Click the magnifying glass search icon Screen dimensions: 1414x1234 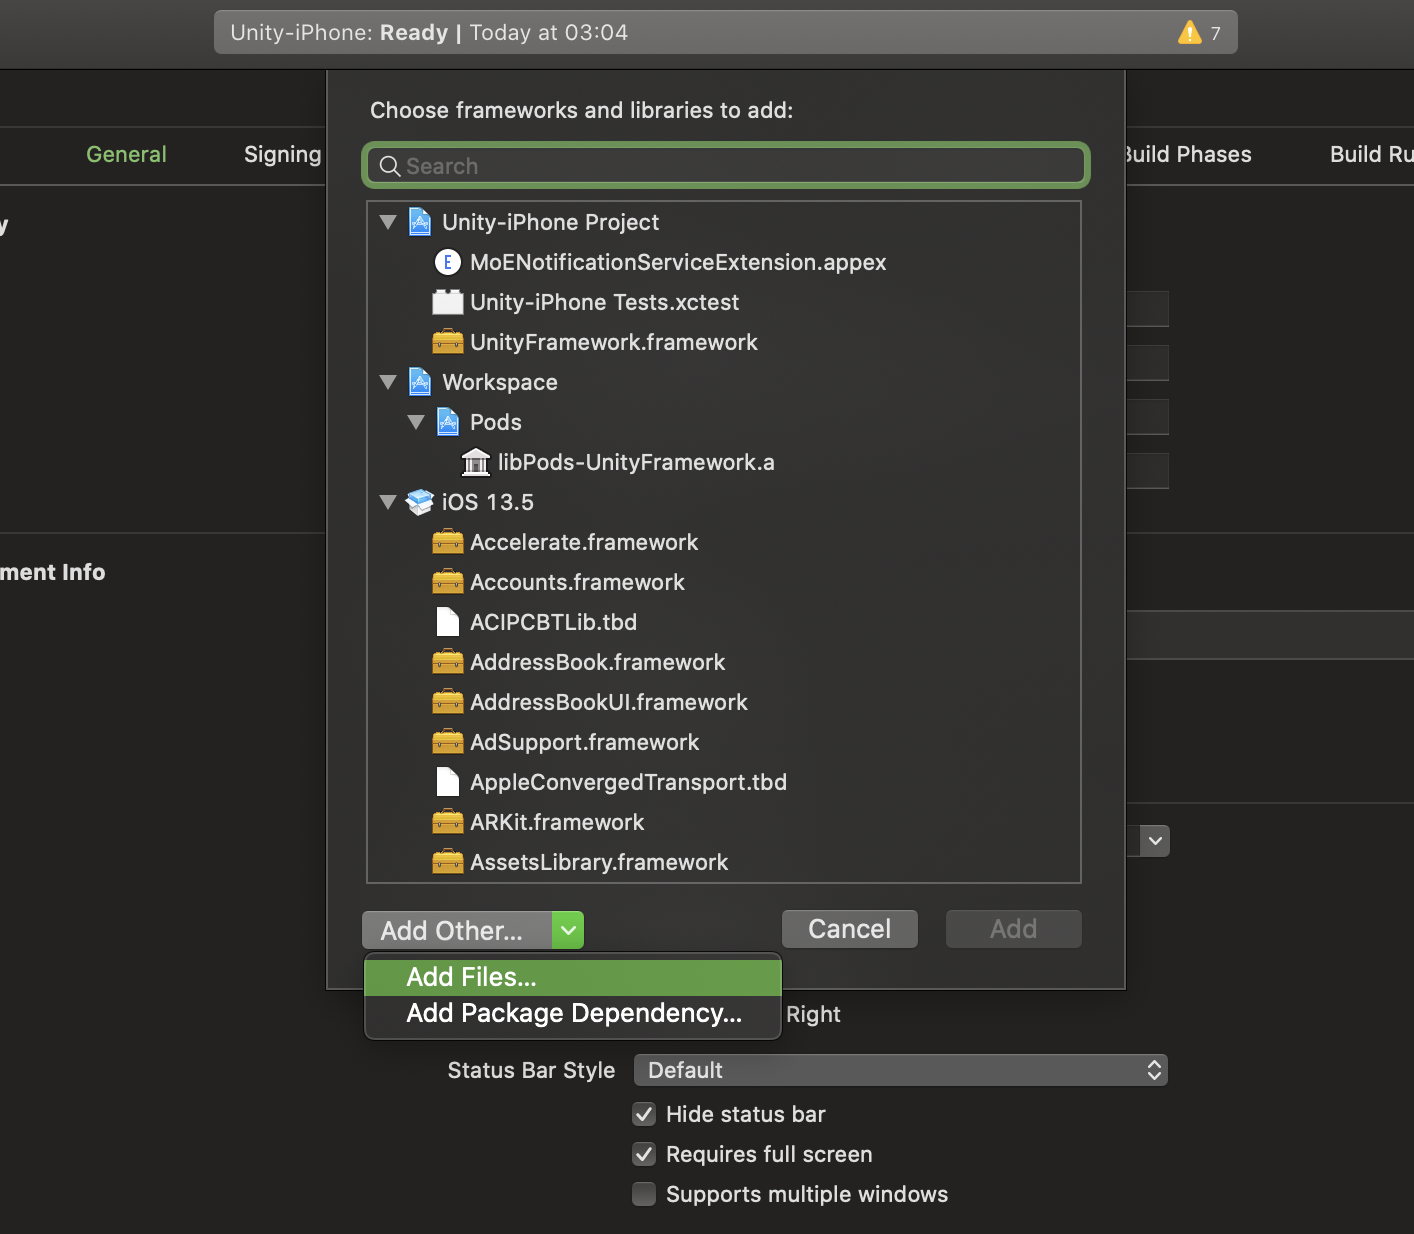click(390, 166)
